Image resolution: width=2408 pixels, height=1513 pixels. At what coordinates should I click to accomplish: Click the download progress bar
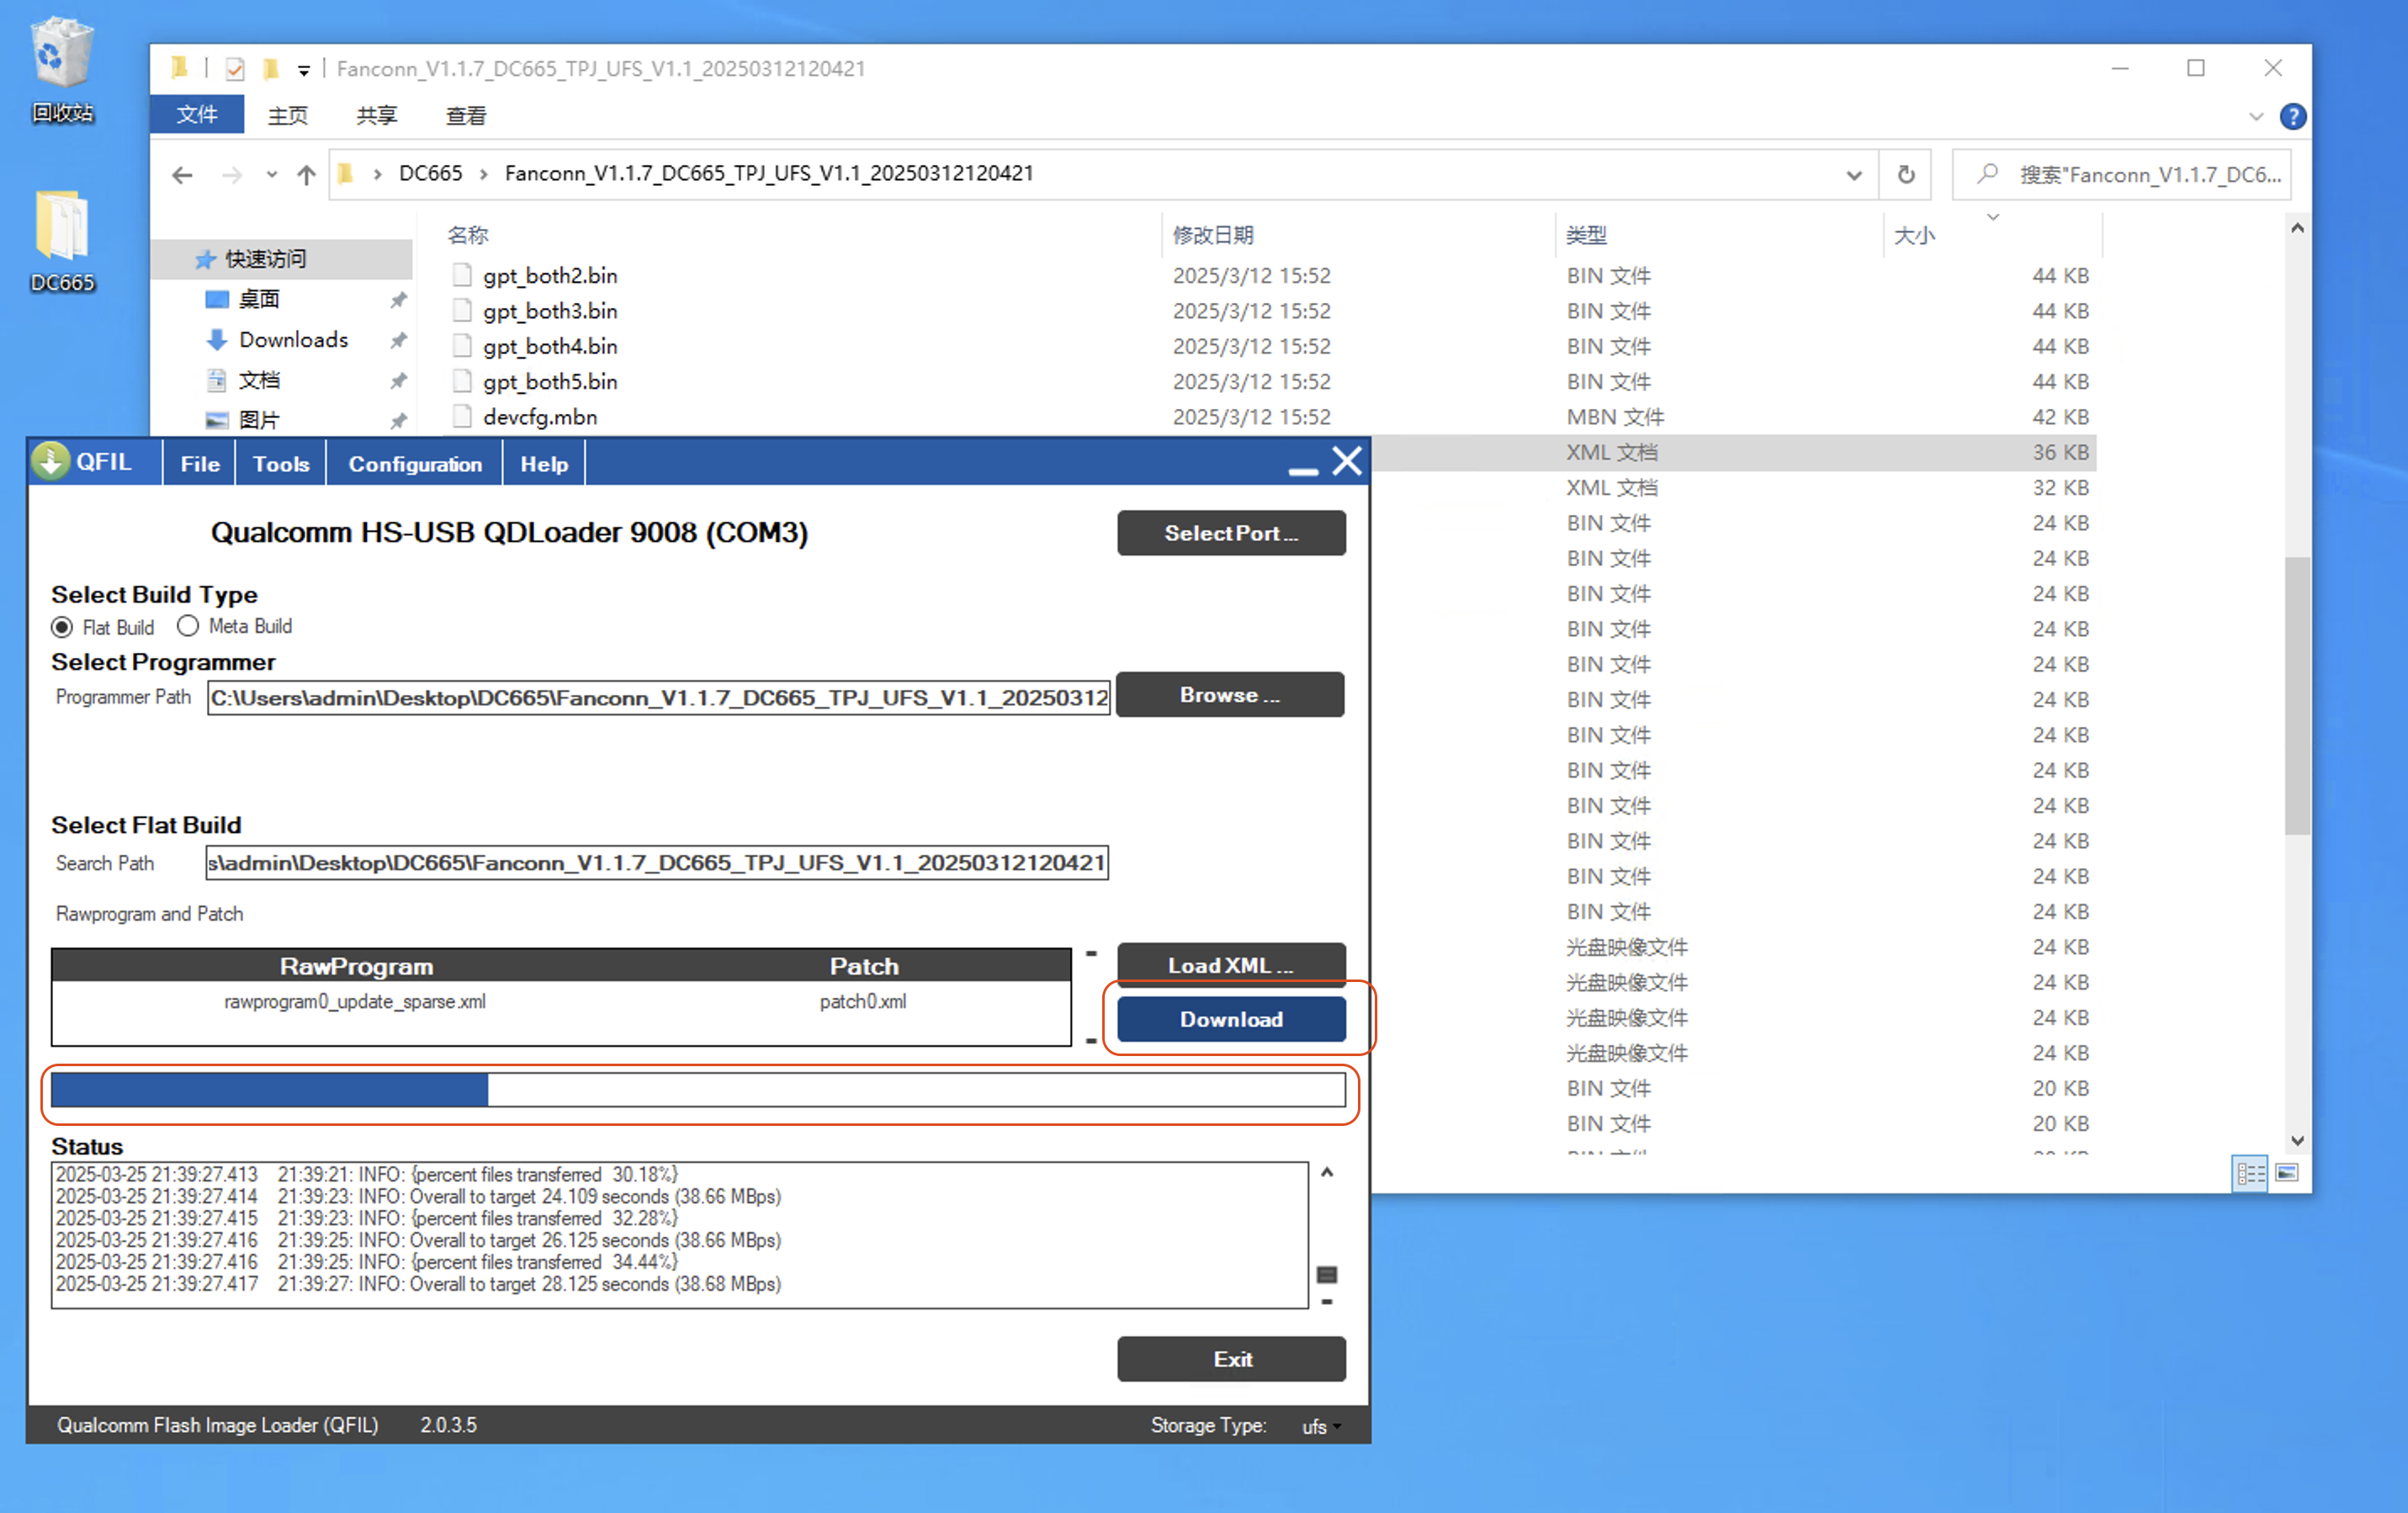[697, 1089]
